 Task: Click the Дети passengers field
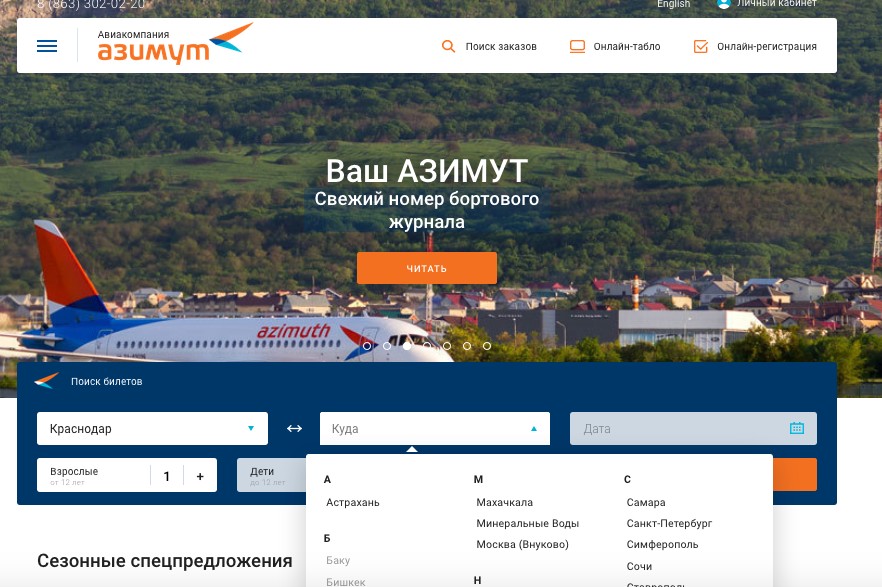pyautogui.click(x=272, y=475)
